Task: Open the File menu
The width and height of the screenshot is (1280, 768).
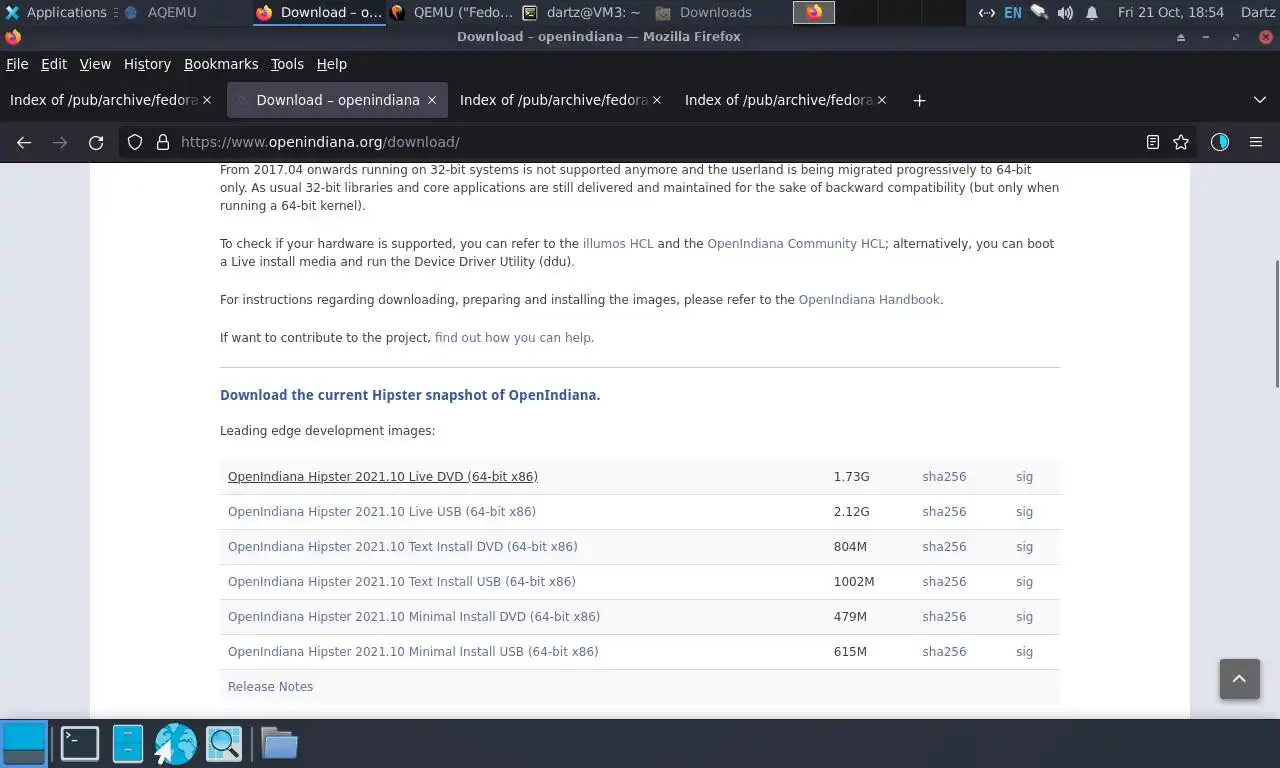Action: [x=17, y=64]
